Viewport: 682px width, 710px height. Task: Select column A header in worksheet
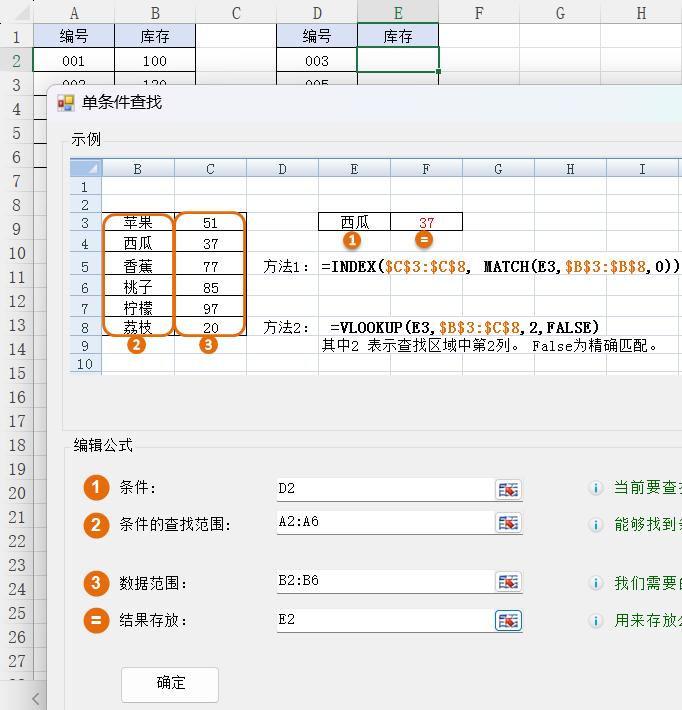[74, 12]
